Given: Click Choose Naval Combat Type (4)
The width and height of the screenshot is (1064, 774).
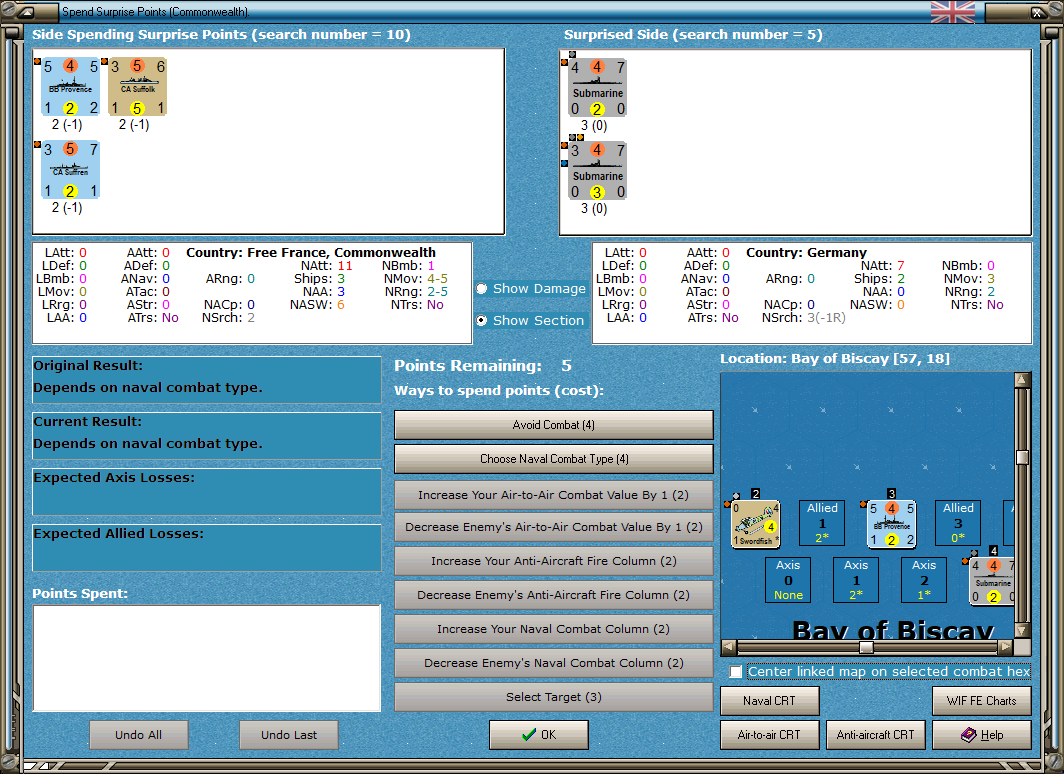Looking at the screenshot, I should click(554, 459).
